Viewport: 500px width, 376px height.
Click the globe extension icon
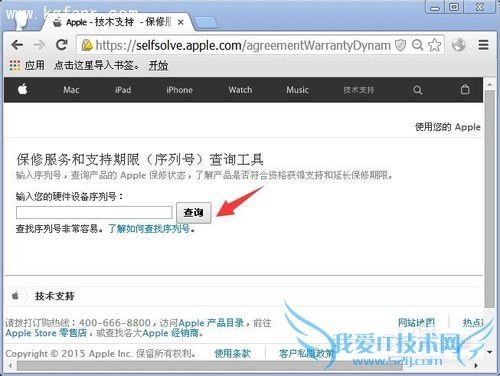coord(459,45)
